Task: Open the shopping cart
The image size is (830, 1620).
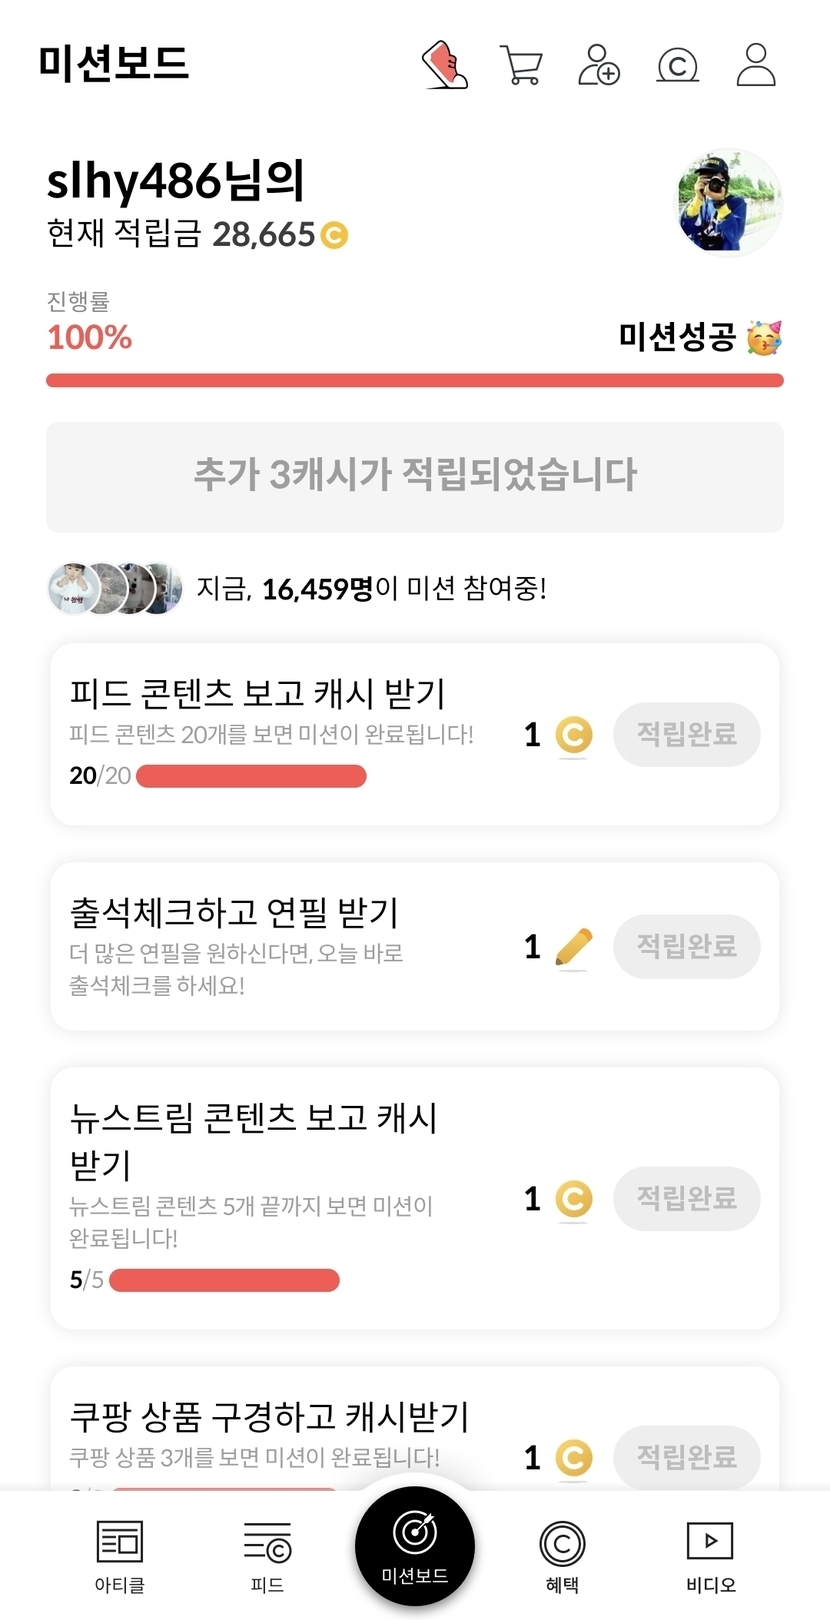Action: tap(520, 66)
